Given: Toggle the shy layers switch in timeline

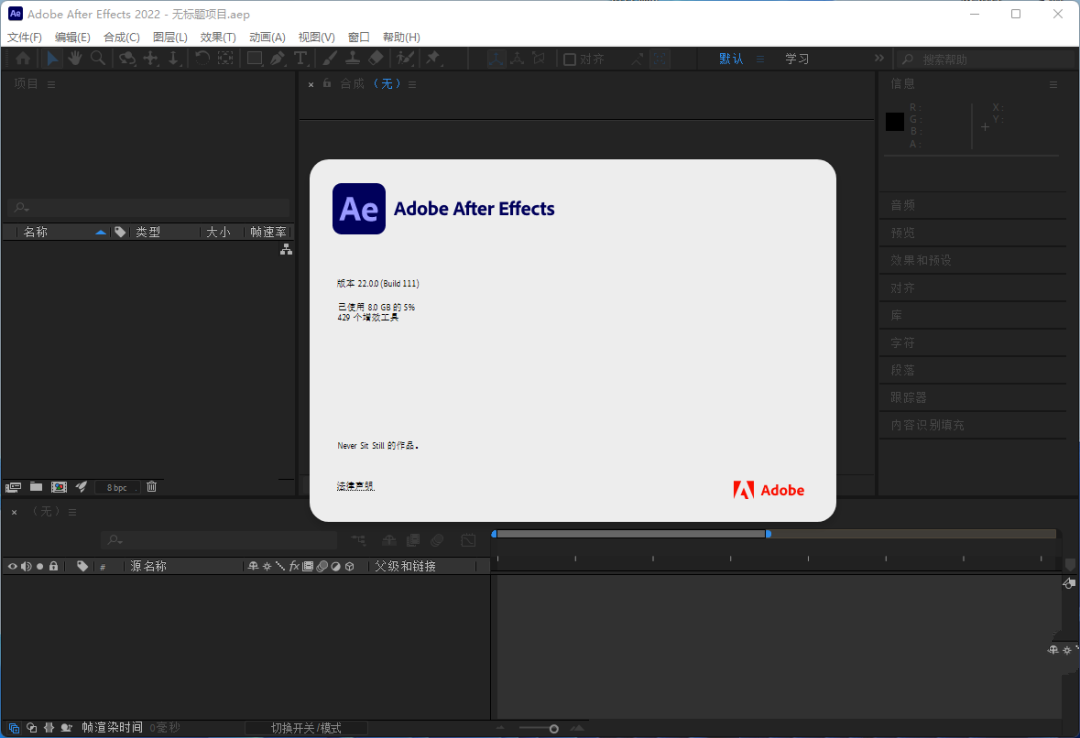Looking at the screenshot, I should (x=389, y=540).
